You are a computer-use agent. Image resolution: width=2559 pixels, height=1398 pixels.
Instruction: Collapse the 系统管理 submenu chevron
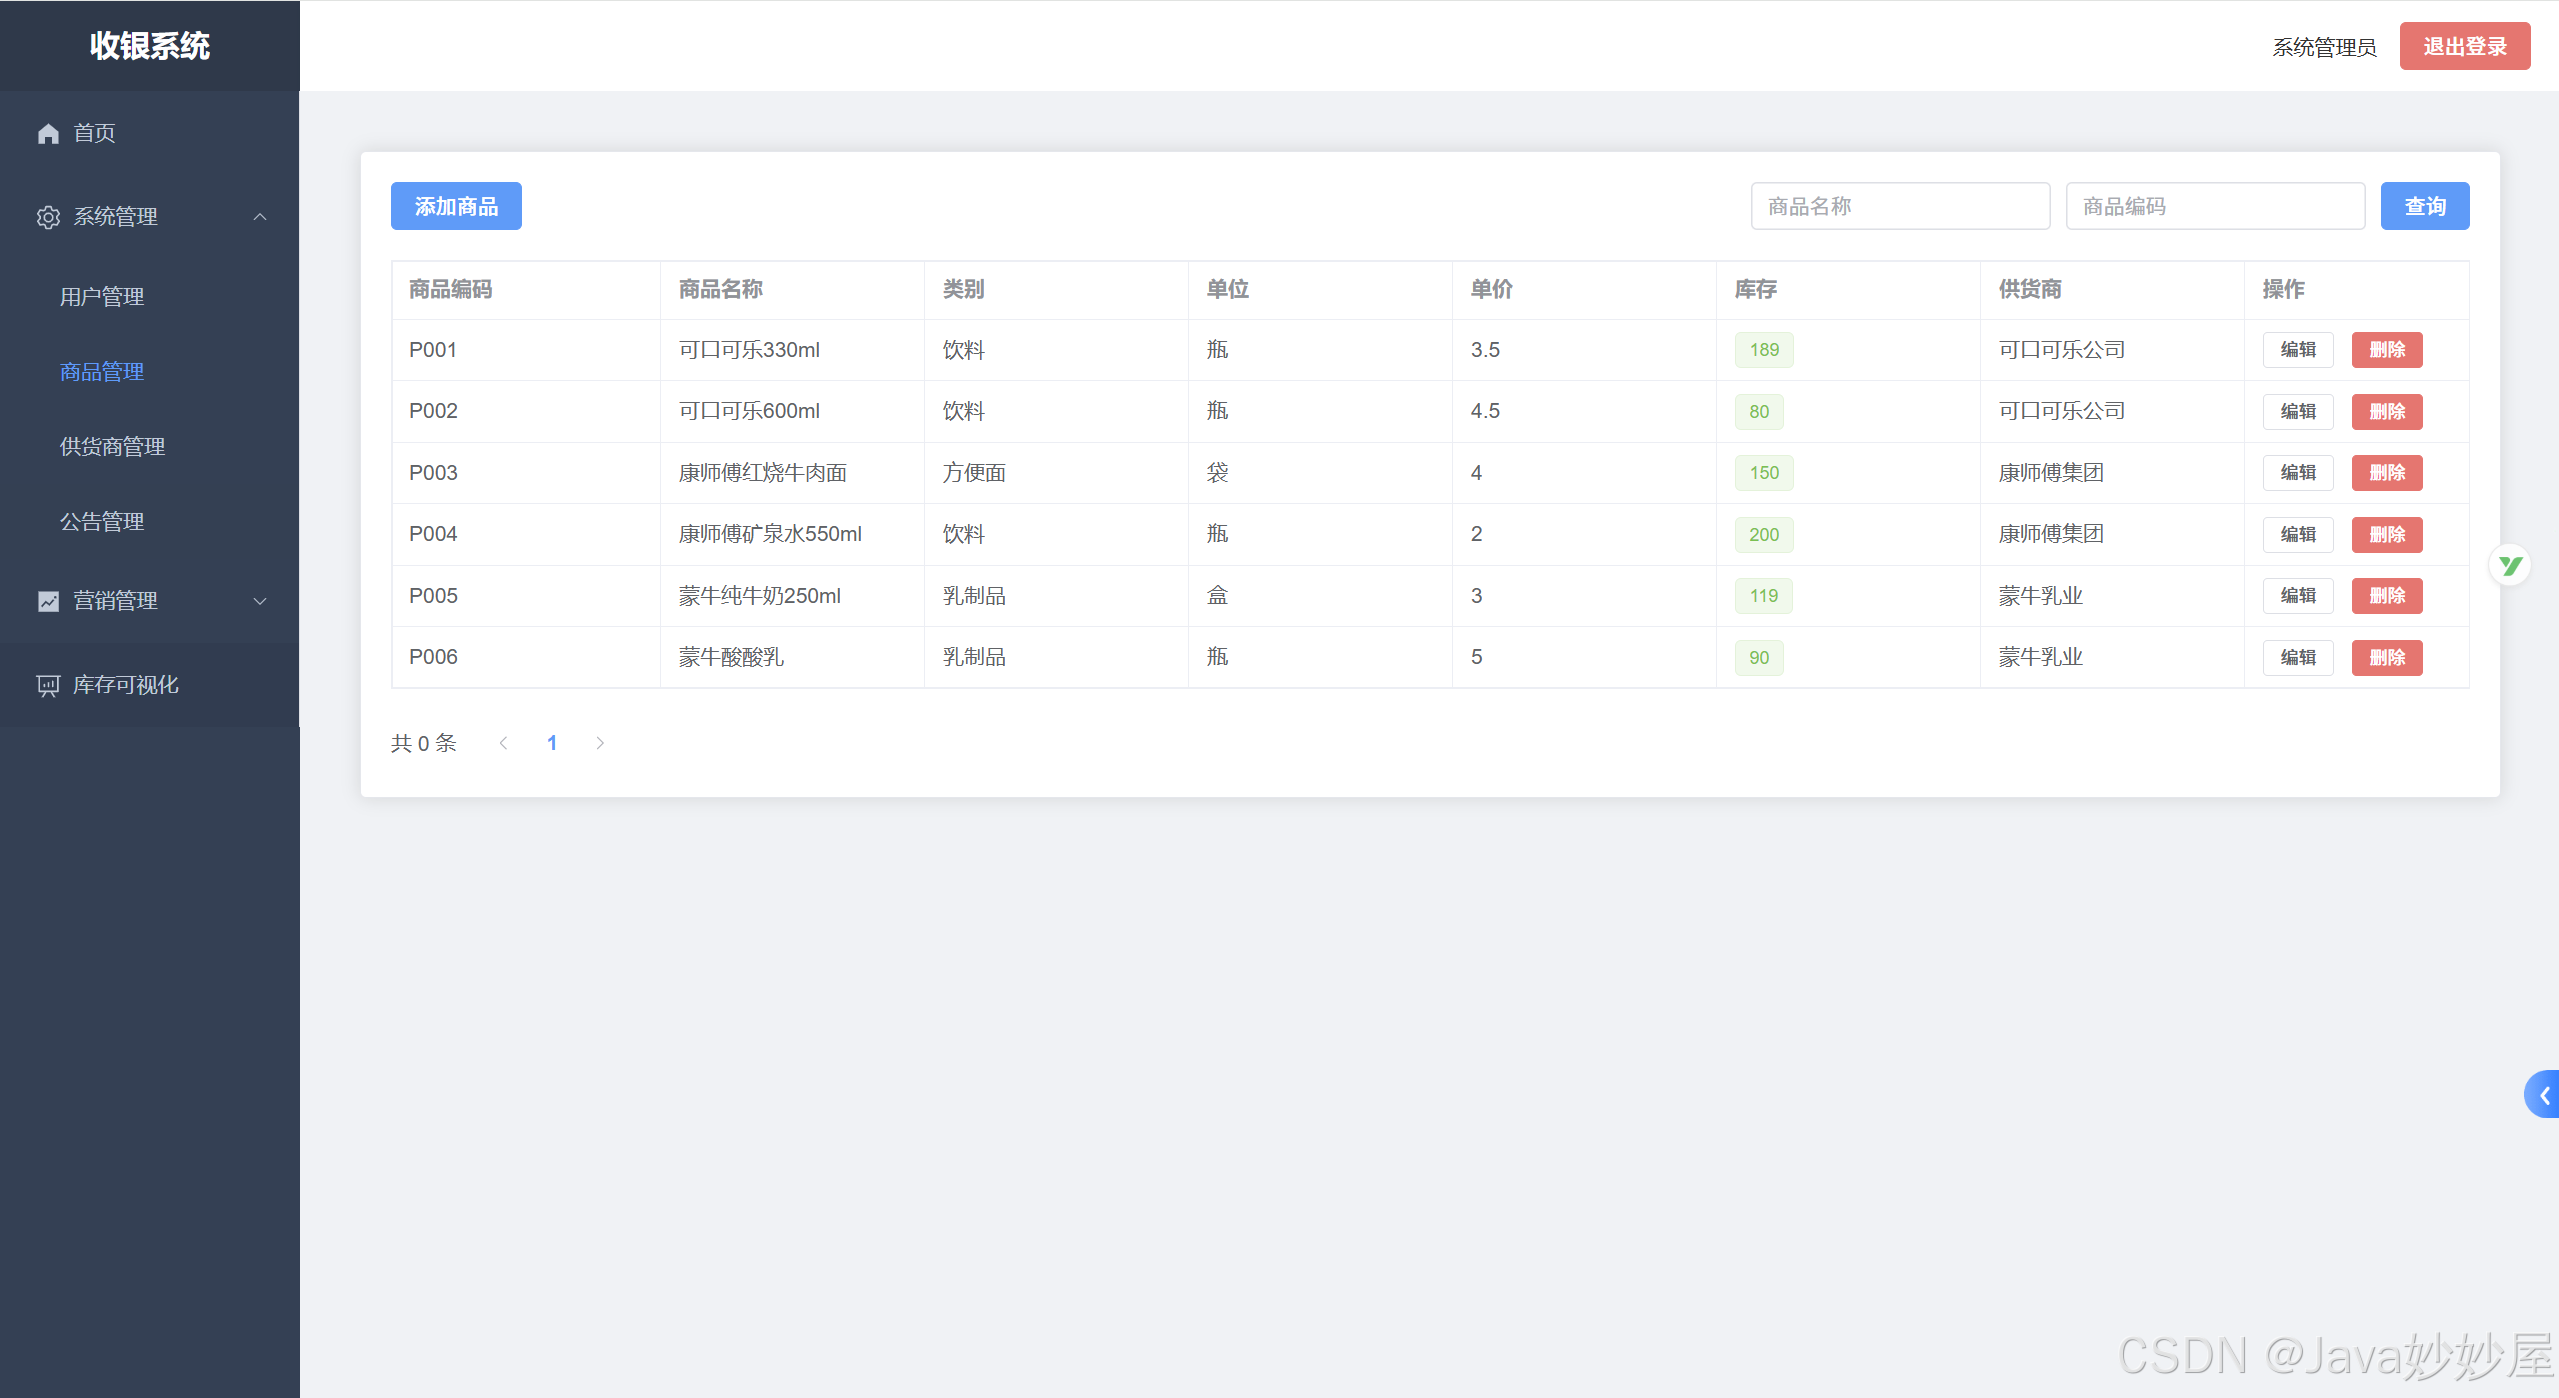[260, 217]
